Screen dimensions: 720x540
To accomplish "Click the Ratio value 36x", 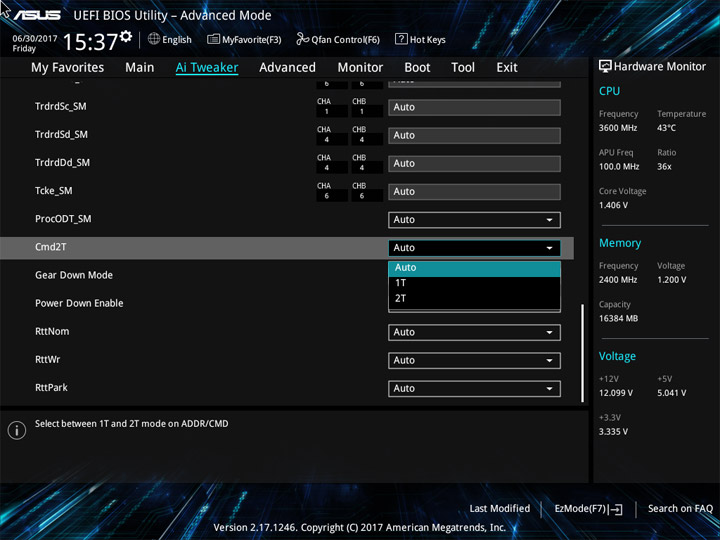I will [x=664, y=167].
